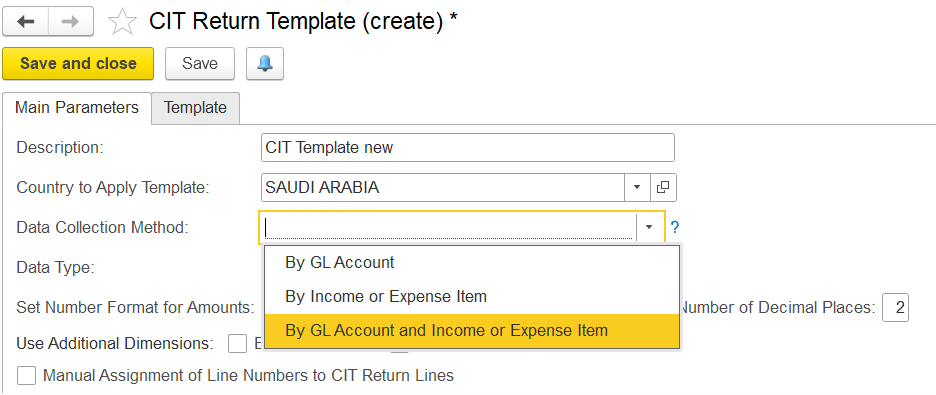Click the blue question mark help icon
The width and height of the screenshot is (936, 395).
[x=675, y=227]
